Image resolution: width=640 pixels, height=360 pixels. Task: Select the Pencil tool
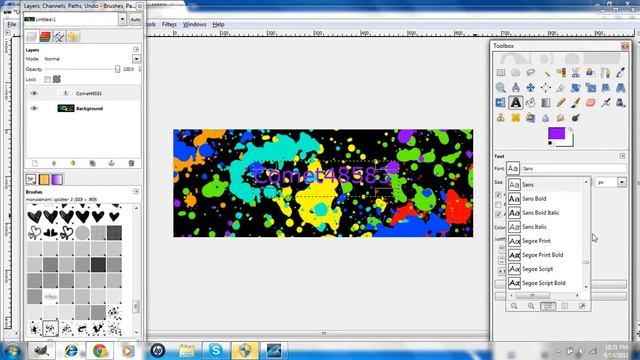click(561, 102)
